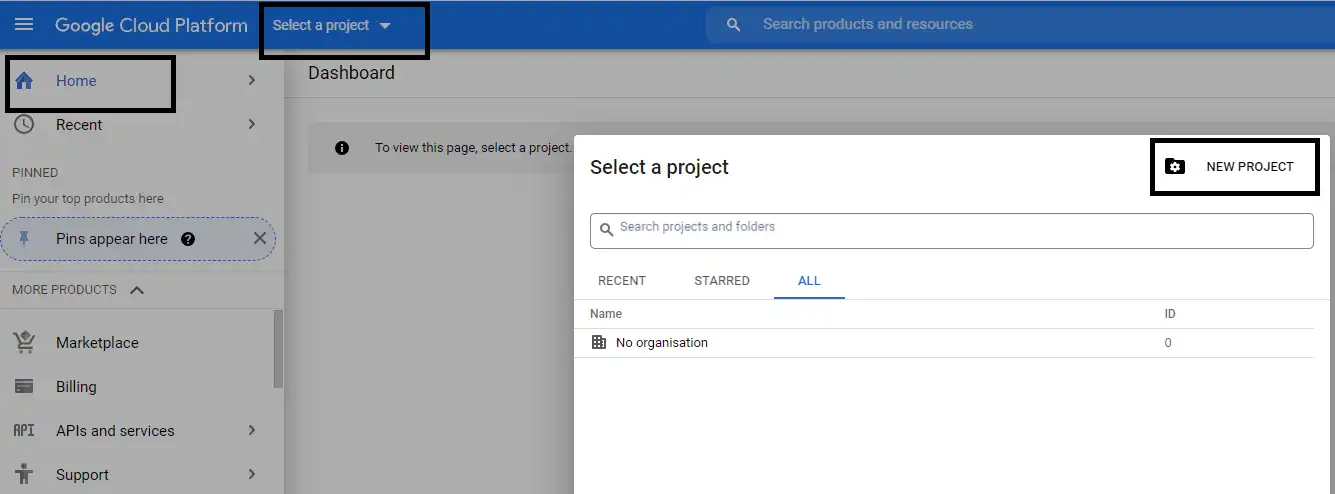Expand the Home submenu chevron

pos(252,81)
